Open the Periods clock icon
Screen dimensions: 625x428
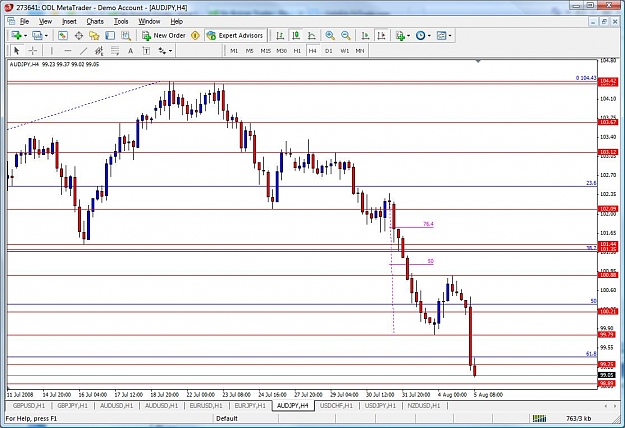421,35
